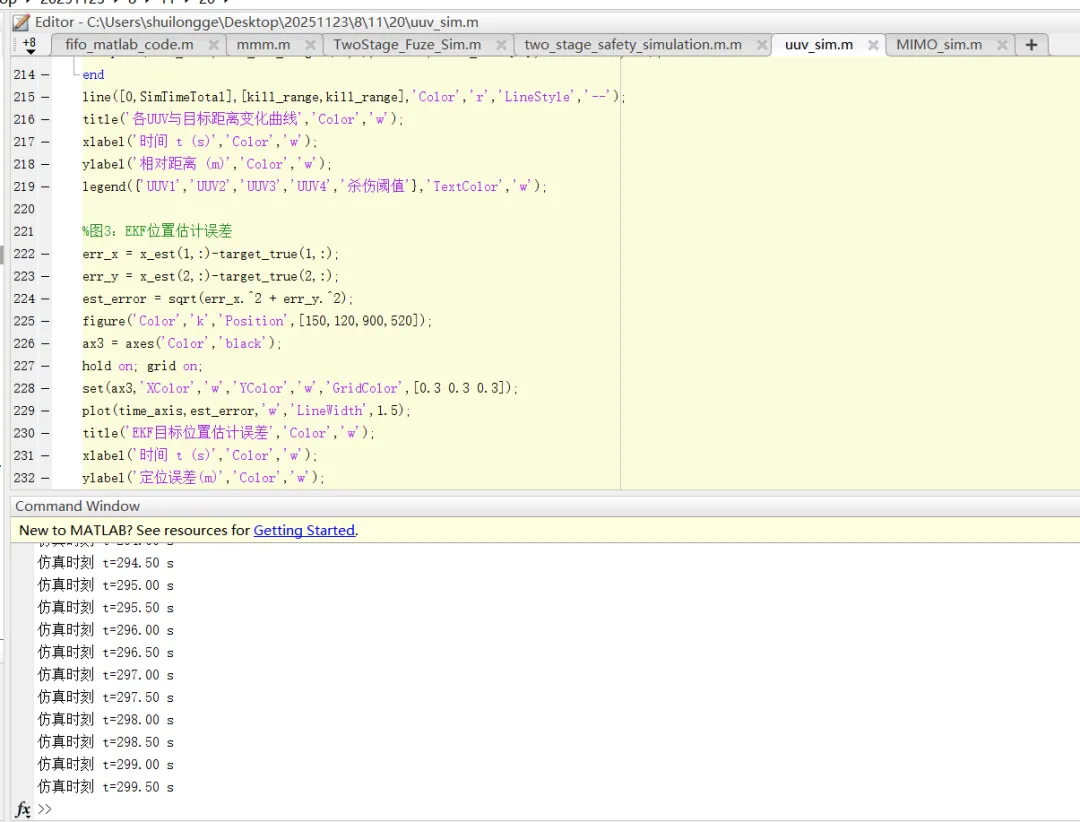Viewport: 1080px width, 822px height.
Task: Set breakpoint dash on line 218
Action: 45,164
